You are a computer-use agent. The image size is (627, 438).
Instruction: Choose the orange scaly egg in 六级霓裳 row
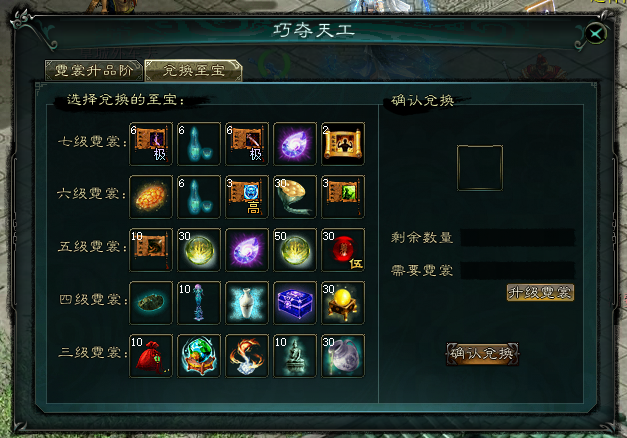coord(151,197)
